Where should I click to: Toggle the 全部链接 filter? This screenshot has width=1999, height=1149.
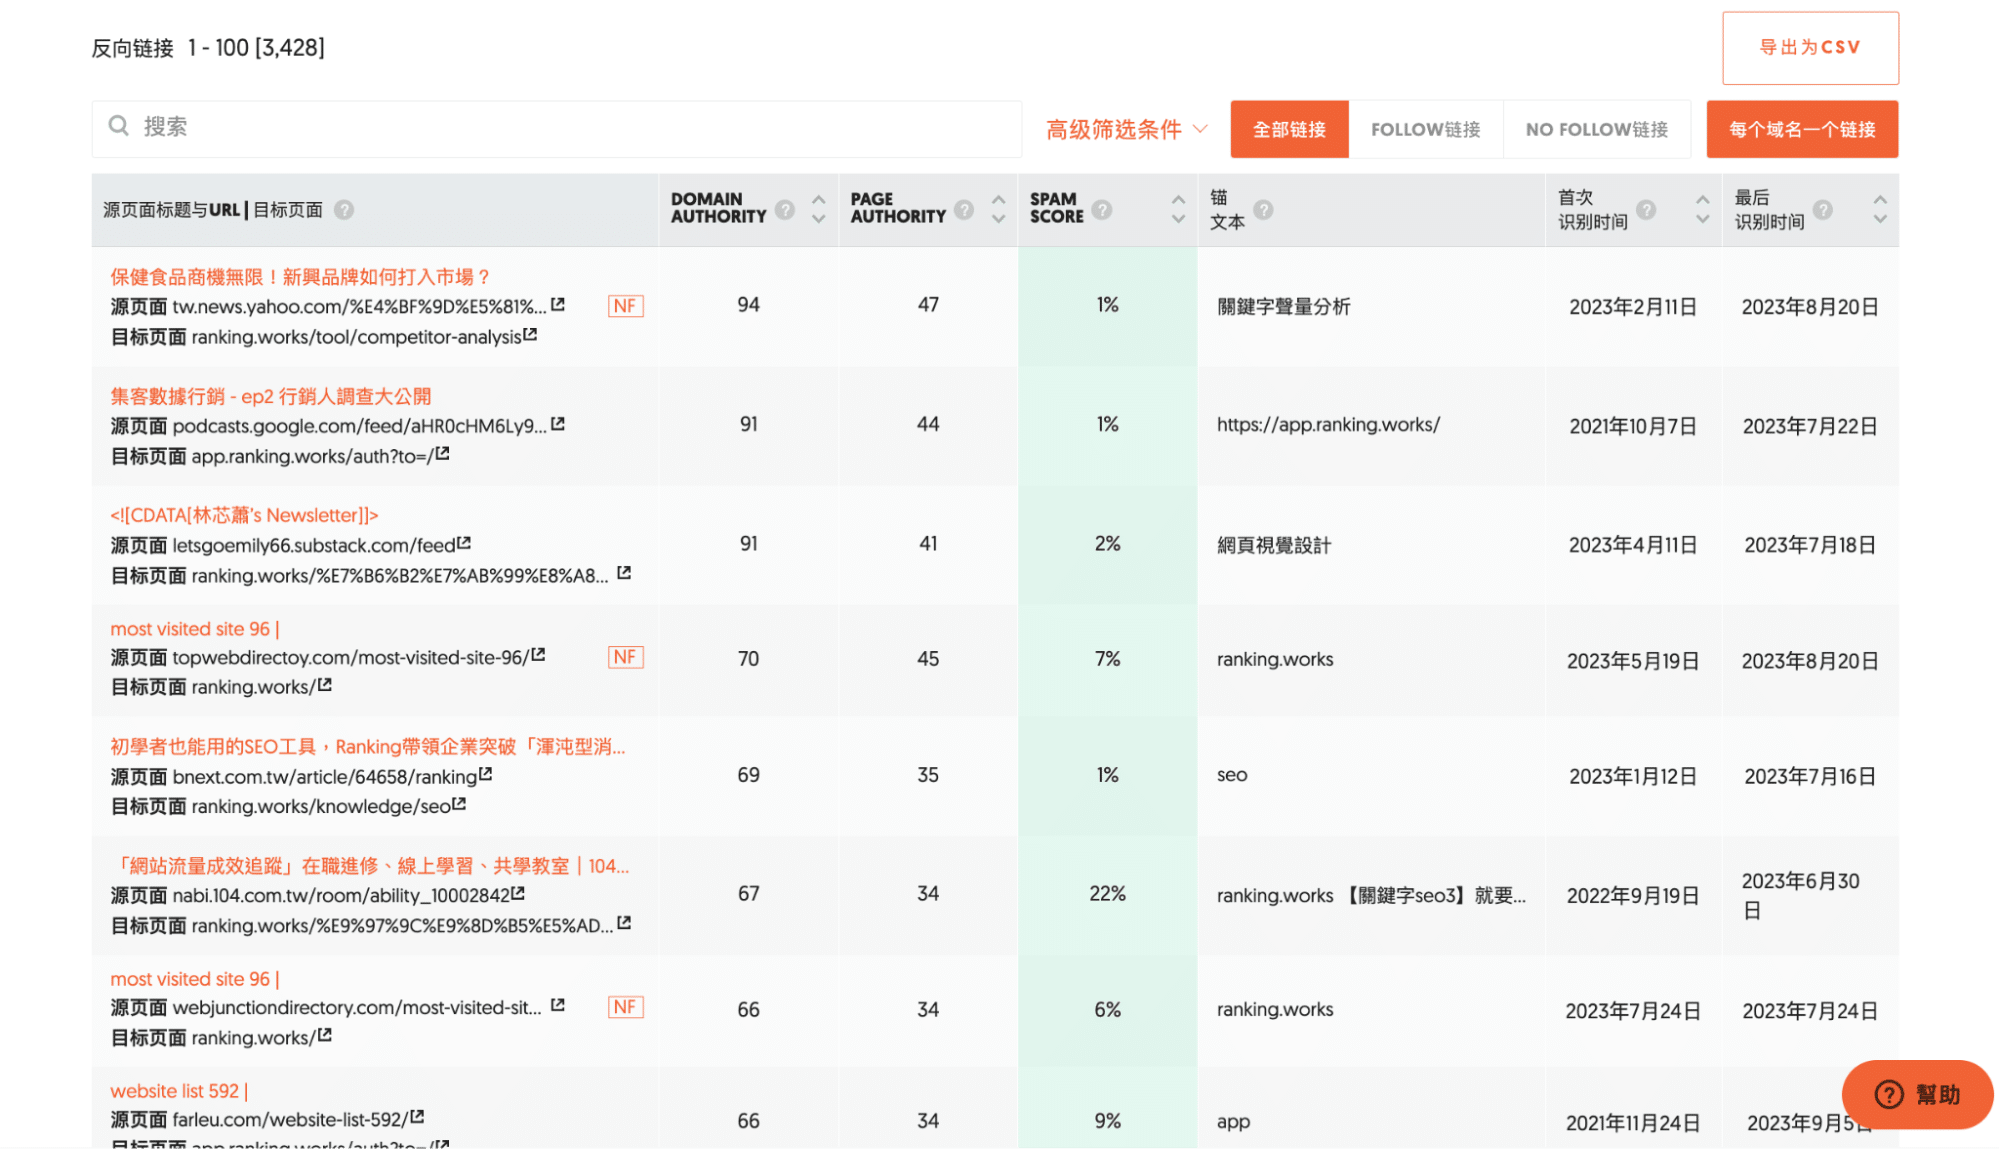click(1289, 129)
